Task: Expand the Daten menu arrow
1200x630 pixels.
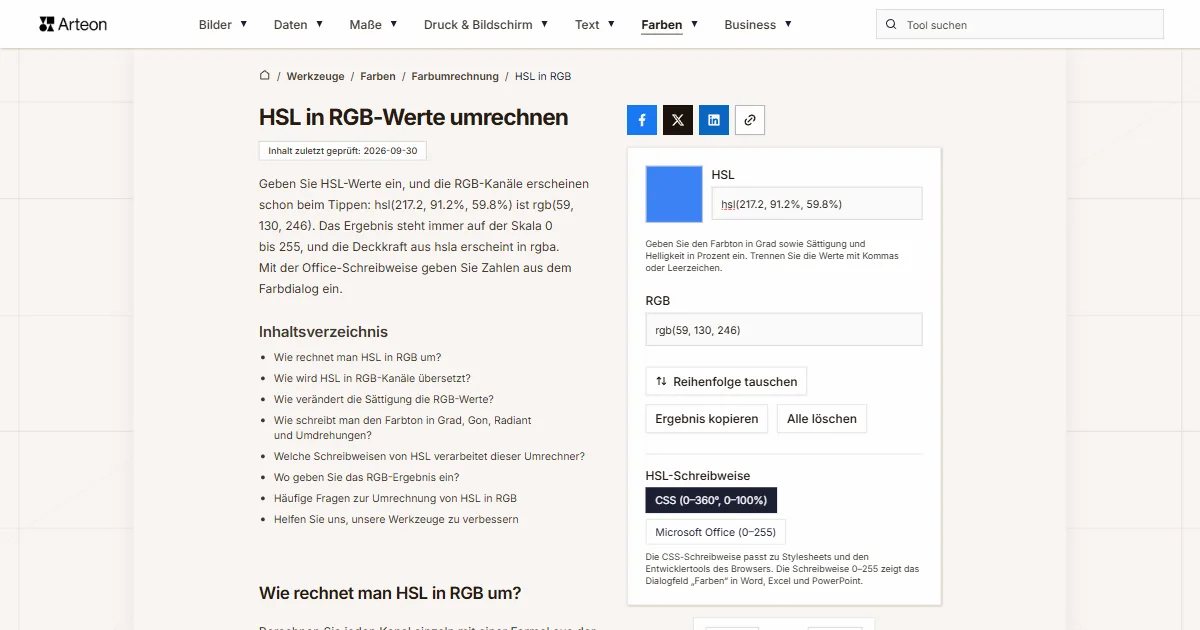Action: (x=319, y=24)
